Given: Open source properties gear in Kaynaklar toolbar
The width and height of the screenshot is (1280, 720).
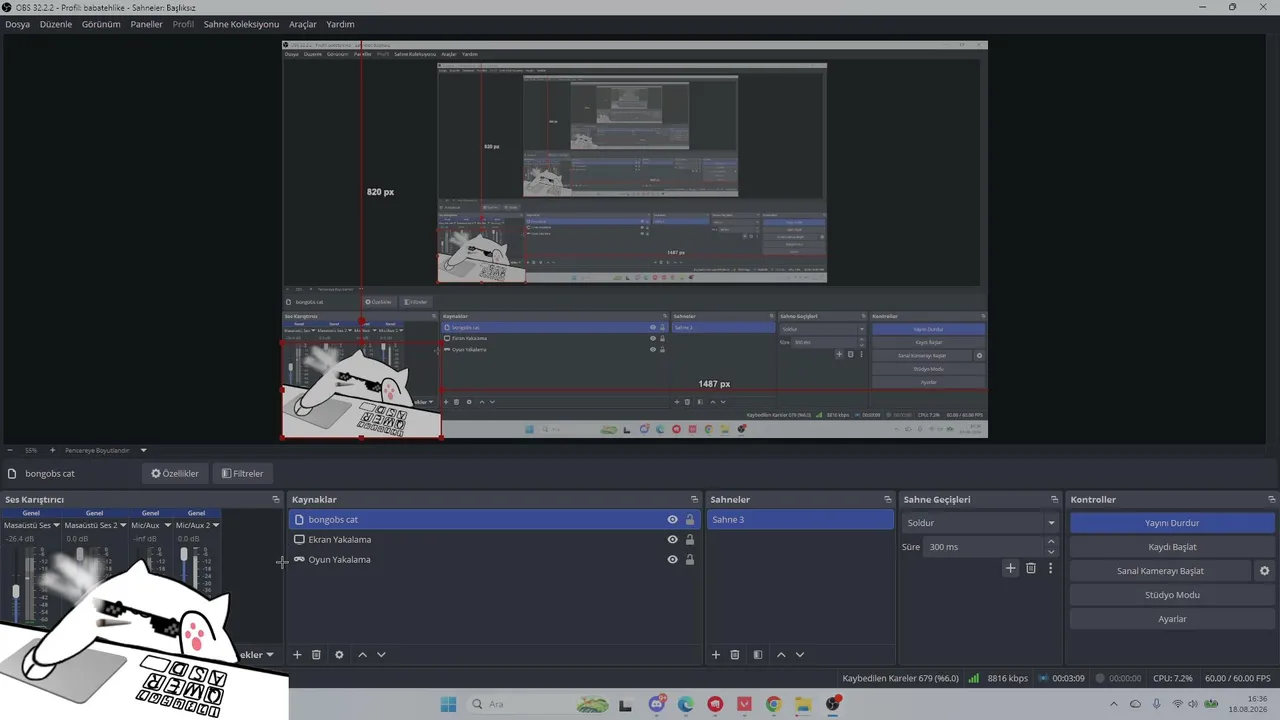Looking at the screenshot, I should (339, 655).
